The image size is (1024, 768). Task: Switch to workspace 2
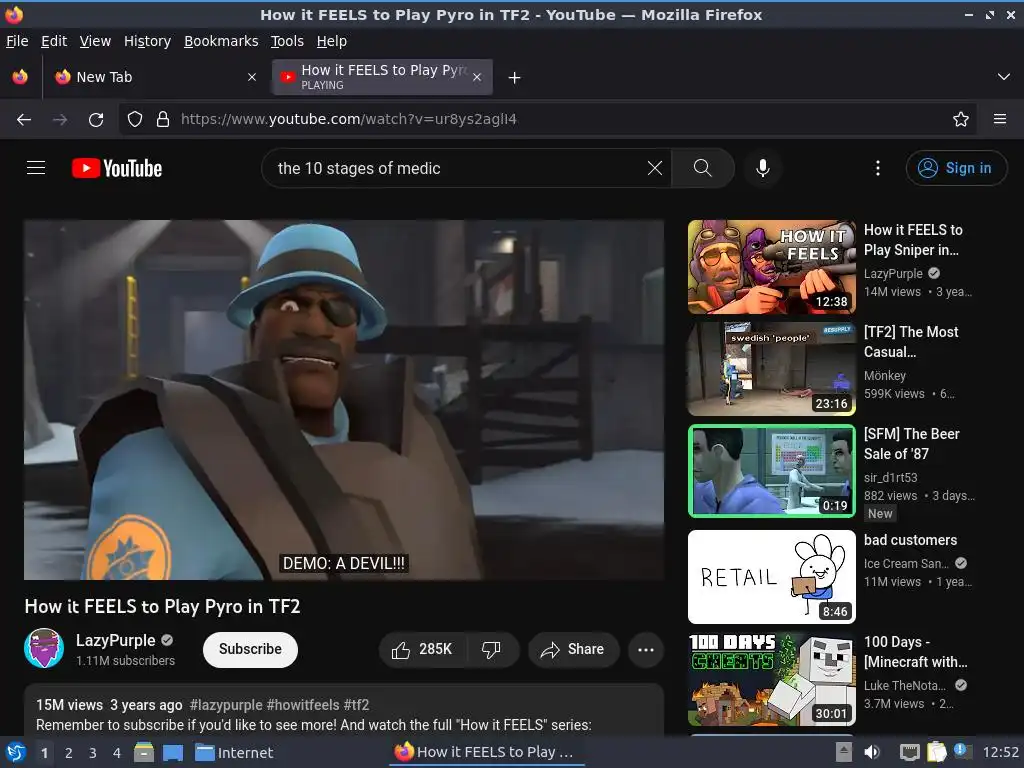pos(69,753)
